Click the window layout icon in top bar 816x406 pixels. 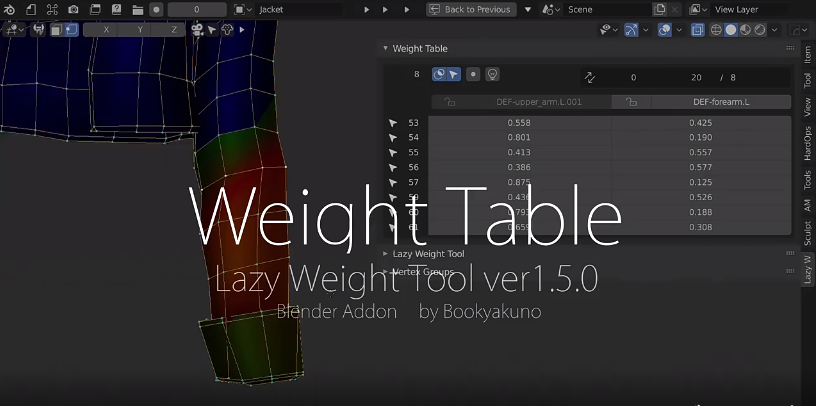point(95,9)
